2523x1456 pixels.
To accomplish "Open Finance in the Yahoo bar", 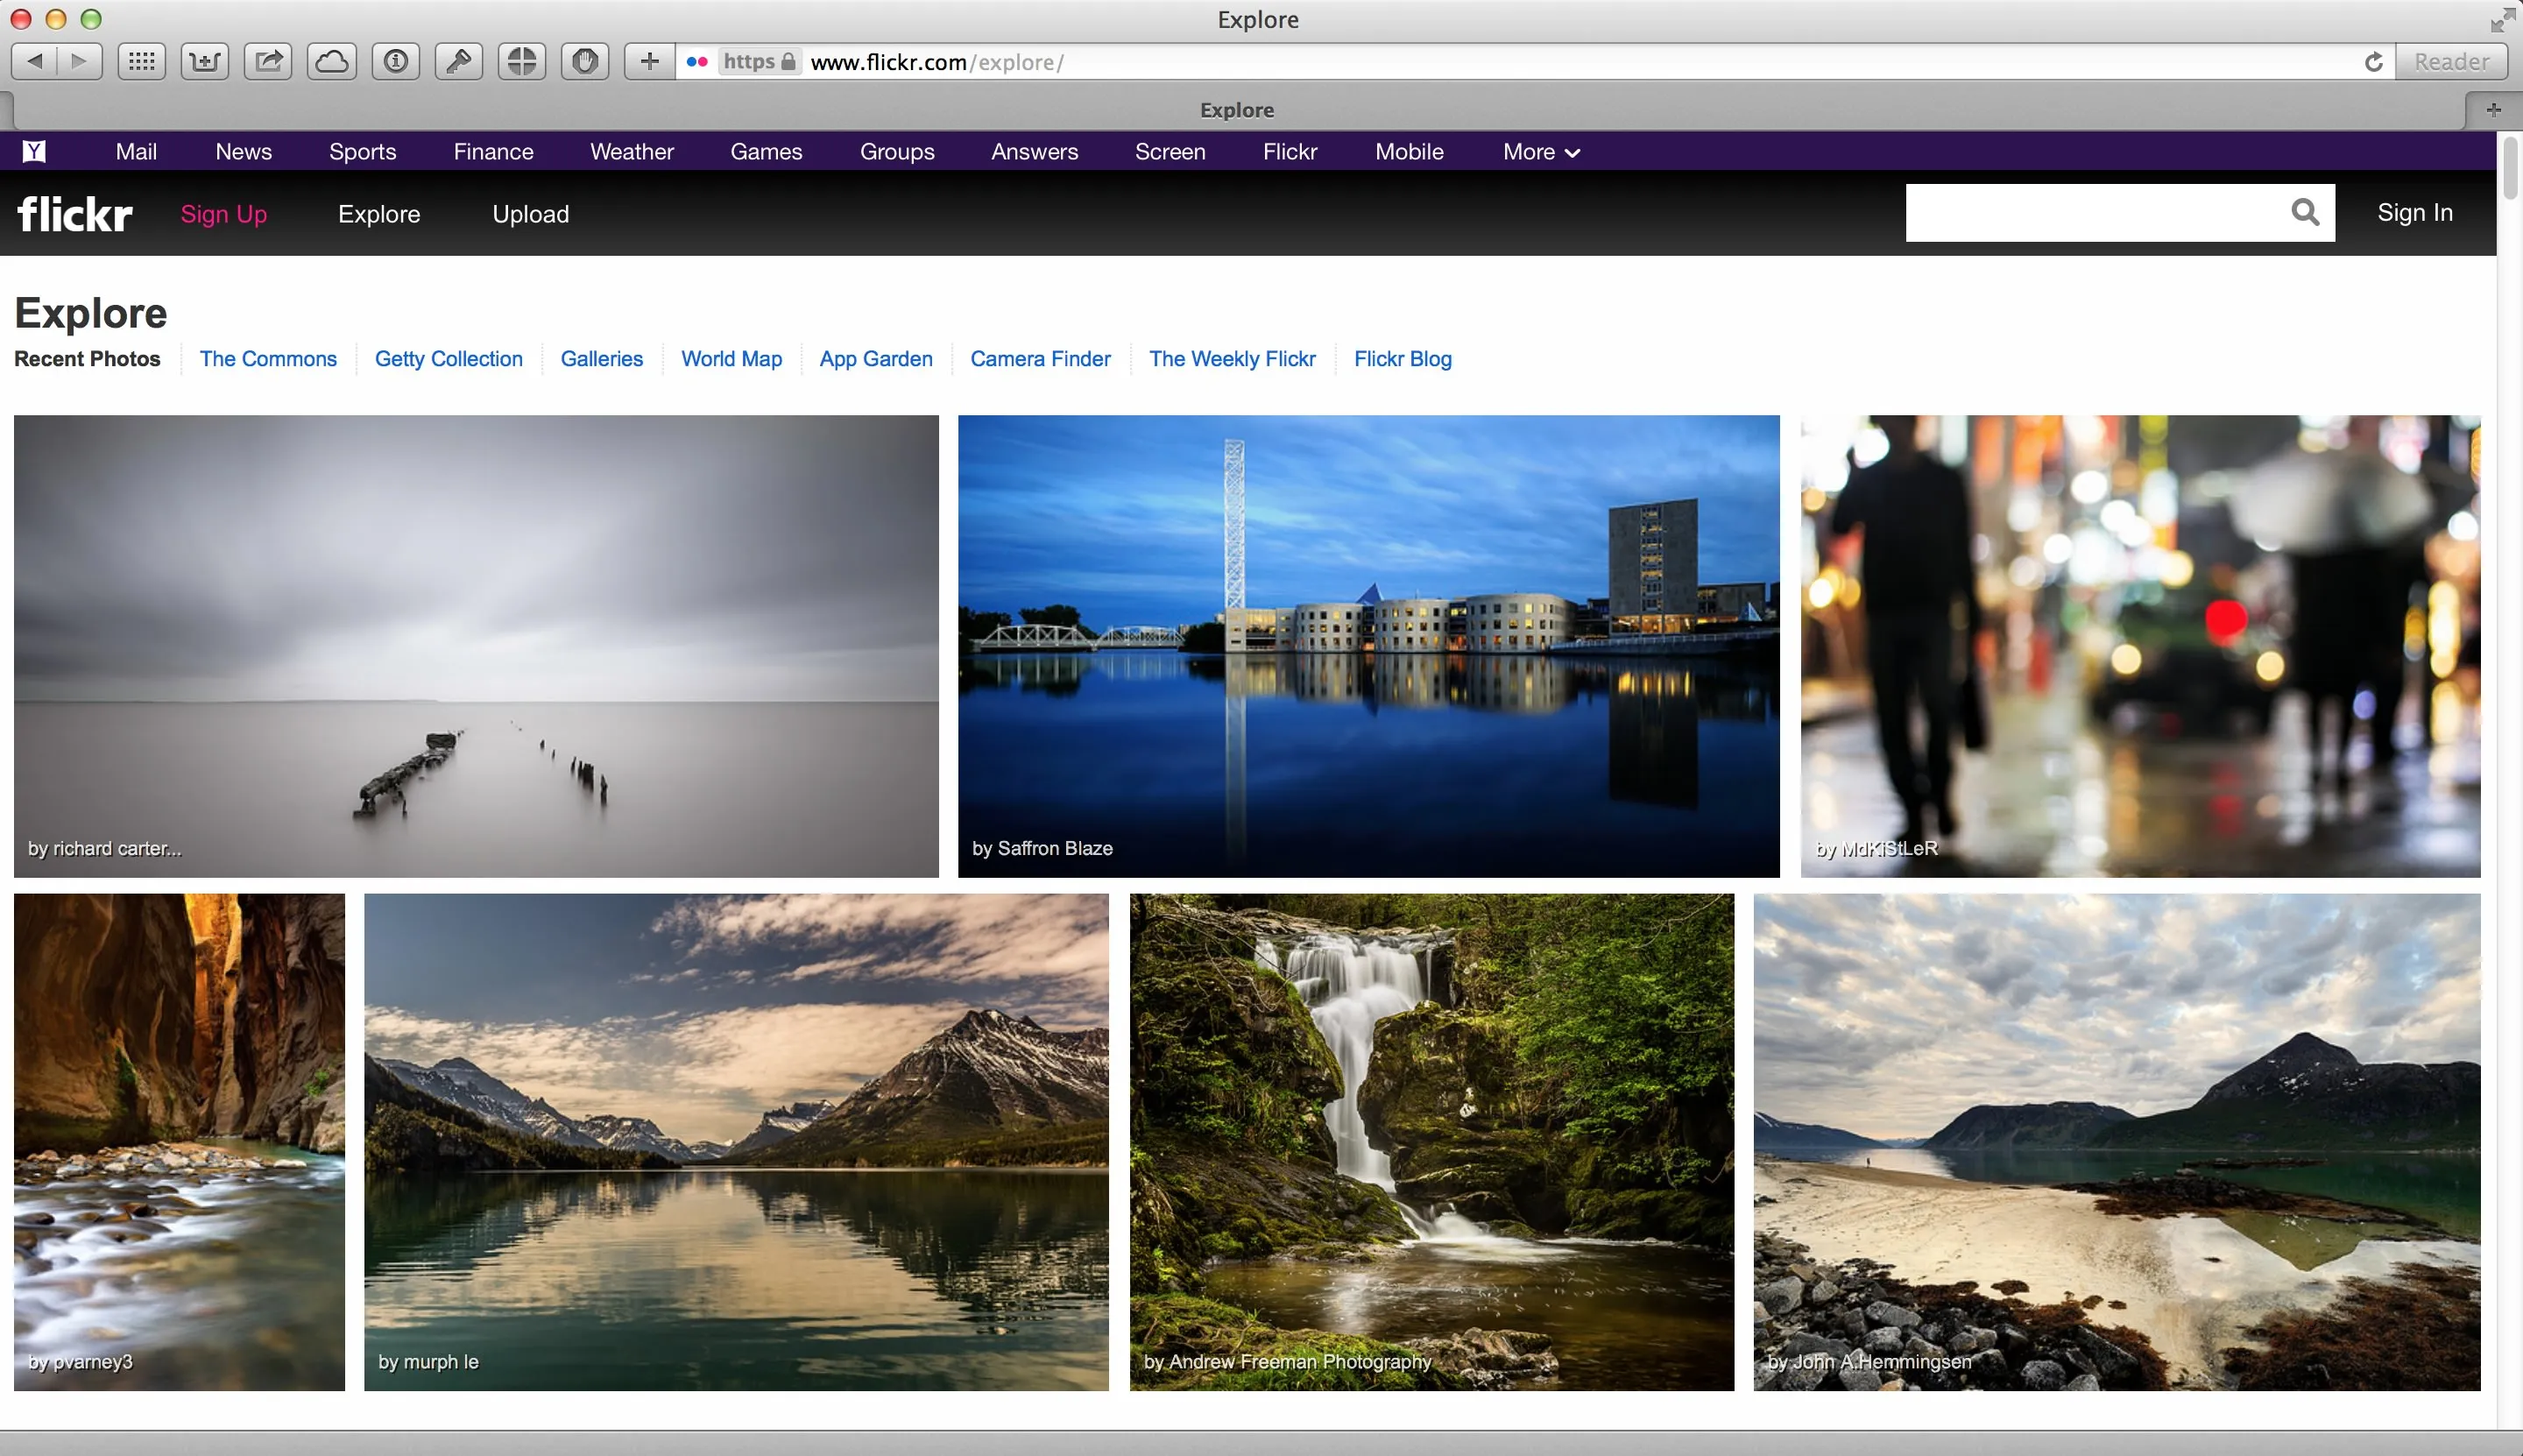I will [493, 152].
